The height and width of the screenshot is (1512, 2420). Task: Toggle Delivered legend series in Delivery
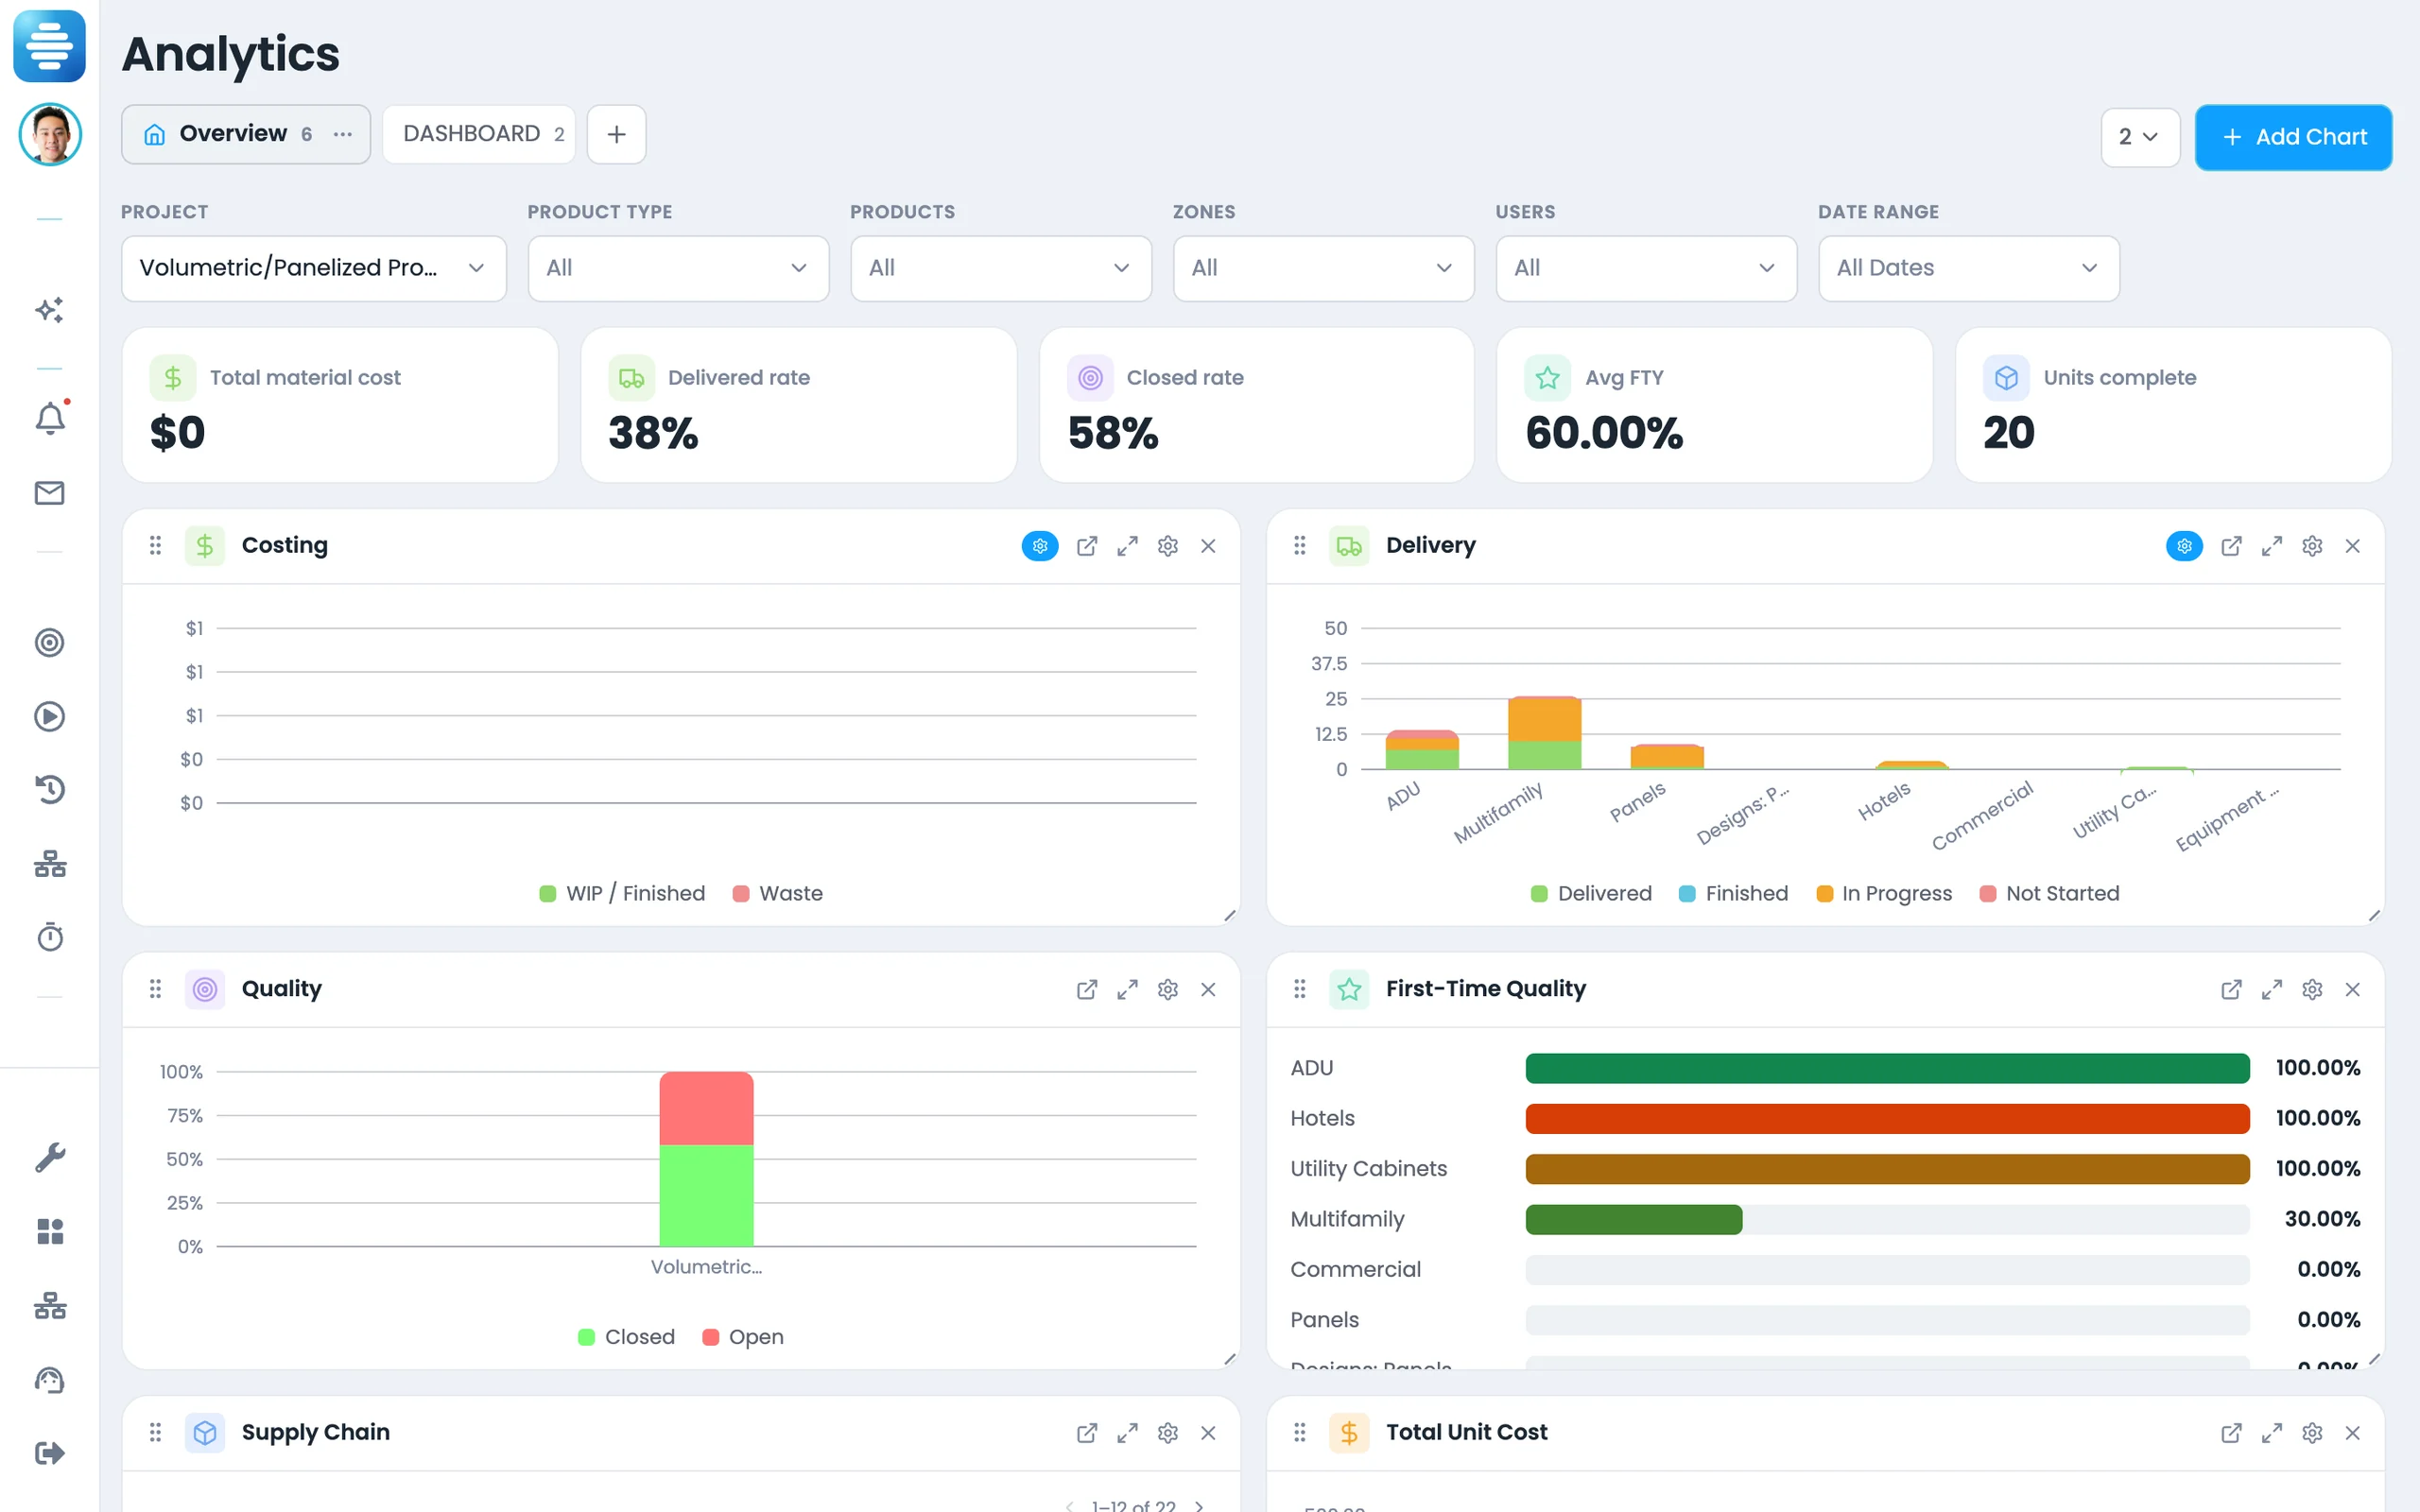coord(1591,893)
